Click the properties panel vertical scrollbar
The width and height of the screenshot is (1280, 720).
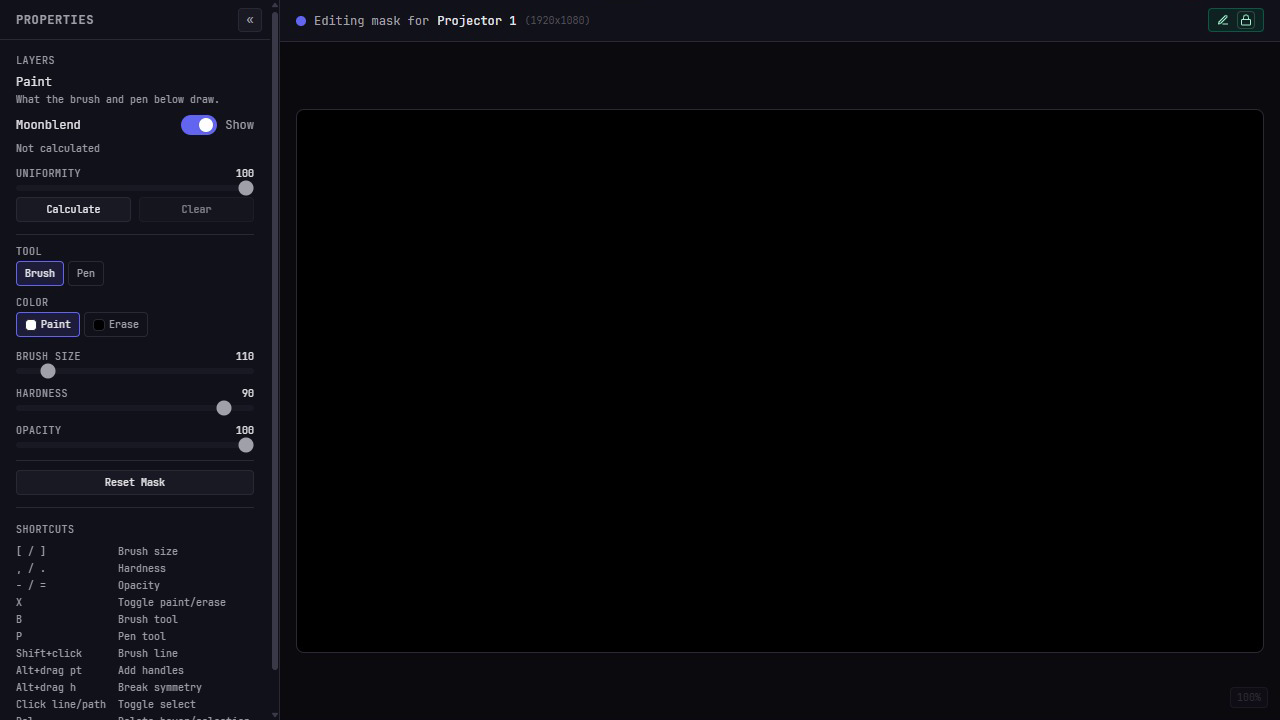tap(275, 355)
